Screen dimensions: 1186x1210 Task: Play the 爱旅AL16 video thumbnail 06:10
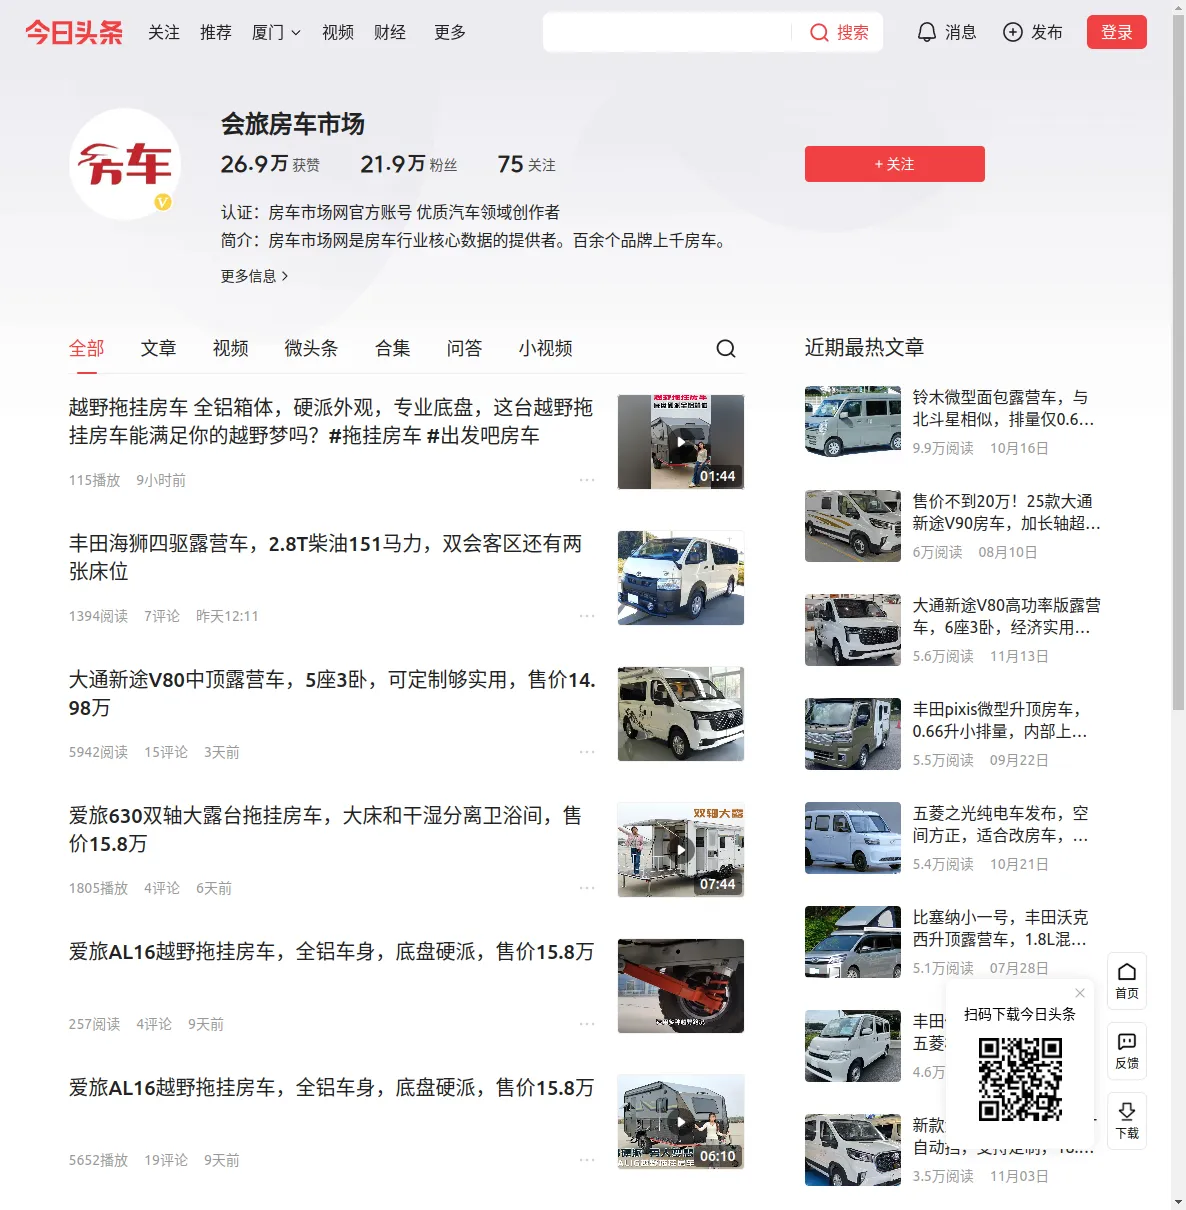pos(681,1122)
